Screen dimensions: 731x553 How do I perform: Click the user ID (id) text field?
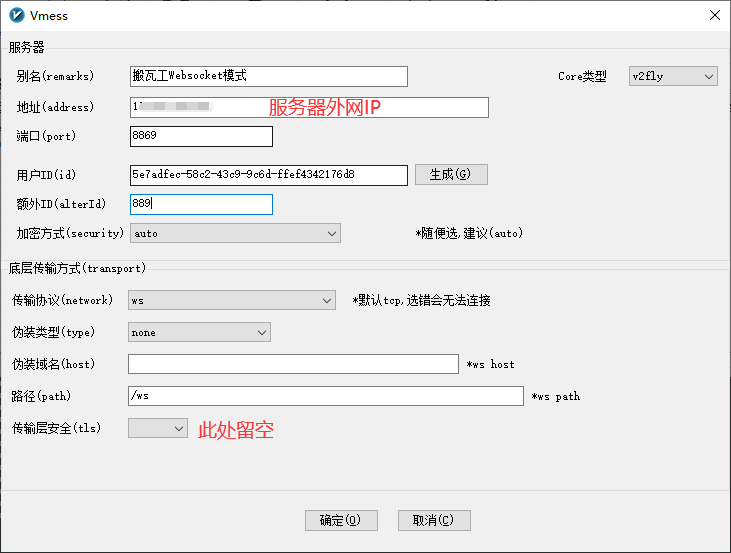[269, 175]
